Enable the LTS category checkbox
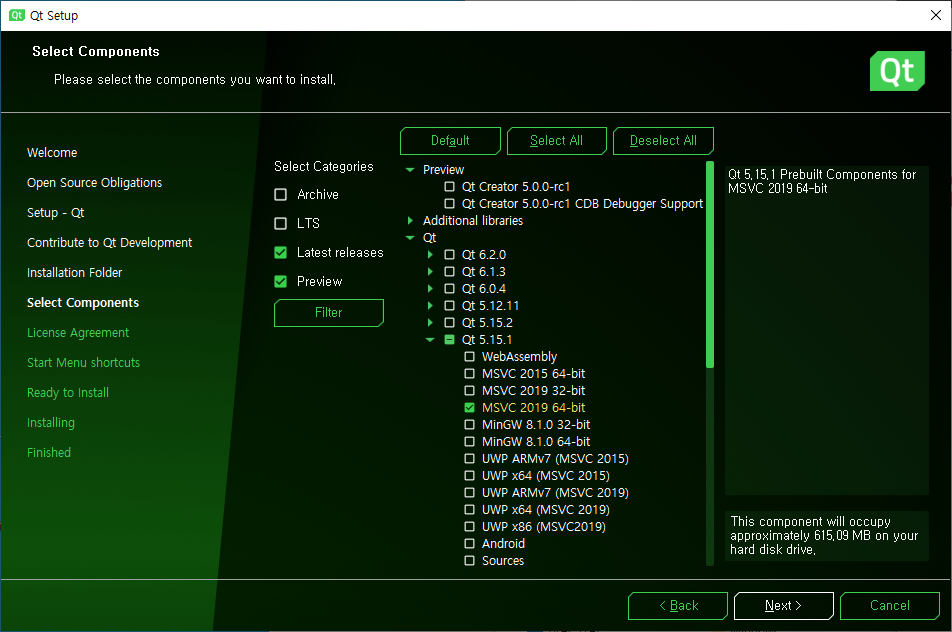 280,223
